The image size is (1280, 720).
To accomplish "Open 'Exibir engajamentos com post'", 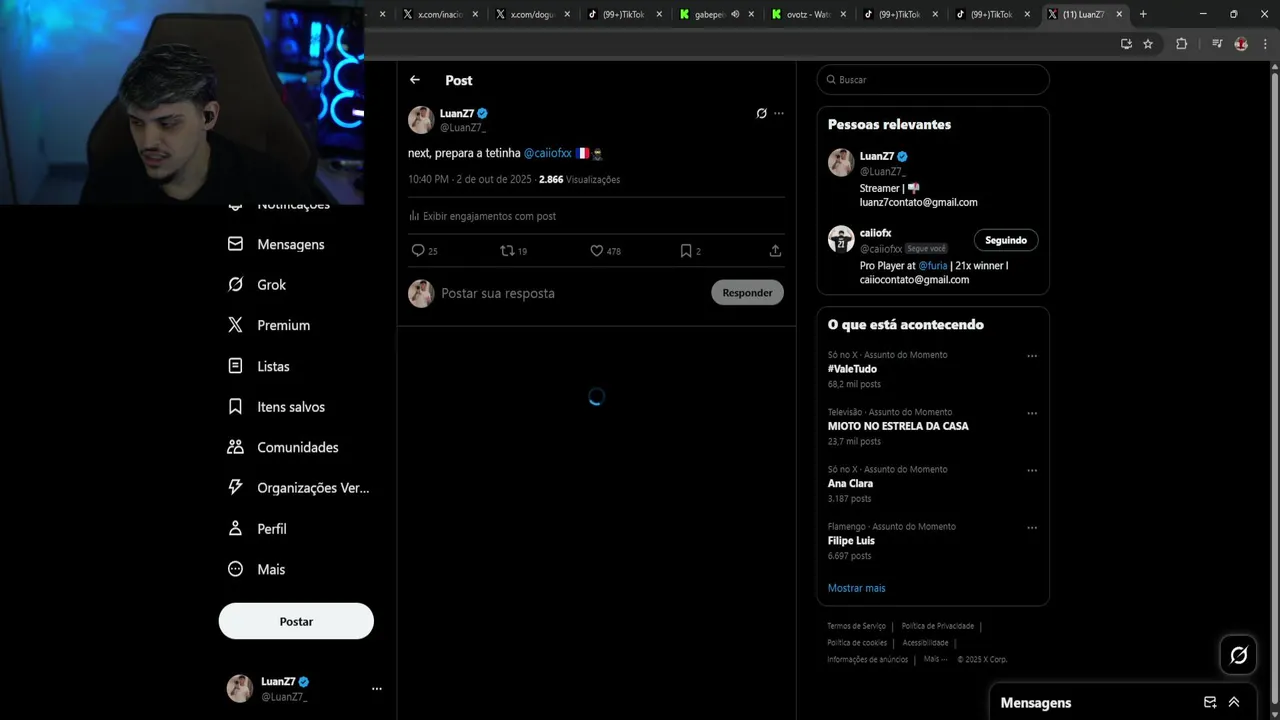I will pyautogui.click(x=482, y=216).
